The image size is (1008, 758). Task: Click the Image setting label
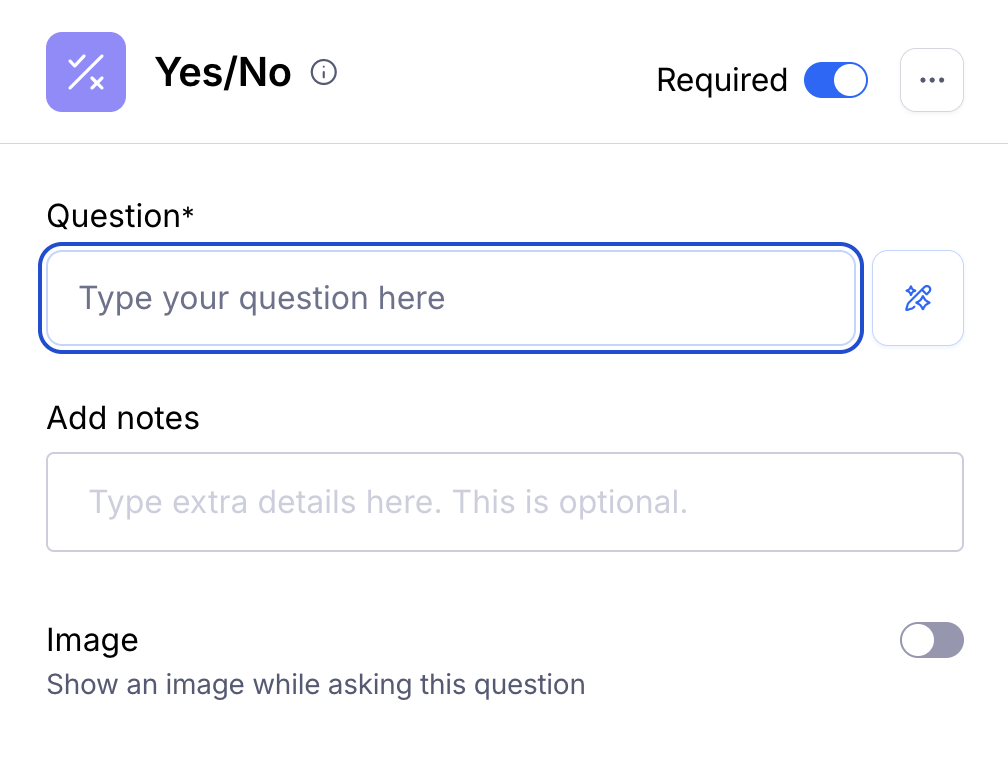(x=92, y=640)
